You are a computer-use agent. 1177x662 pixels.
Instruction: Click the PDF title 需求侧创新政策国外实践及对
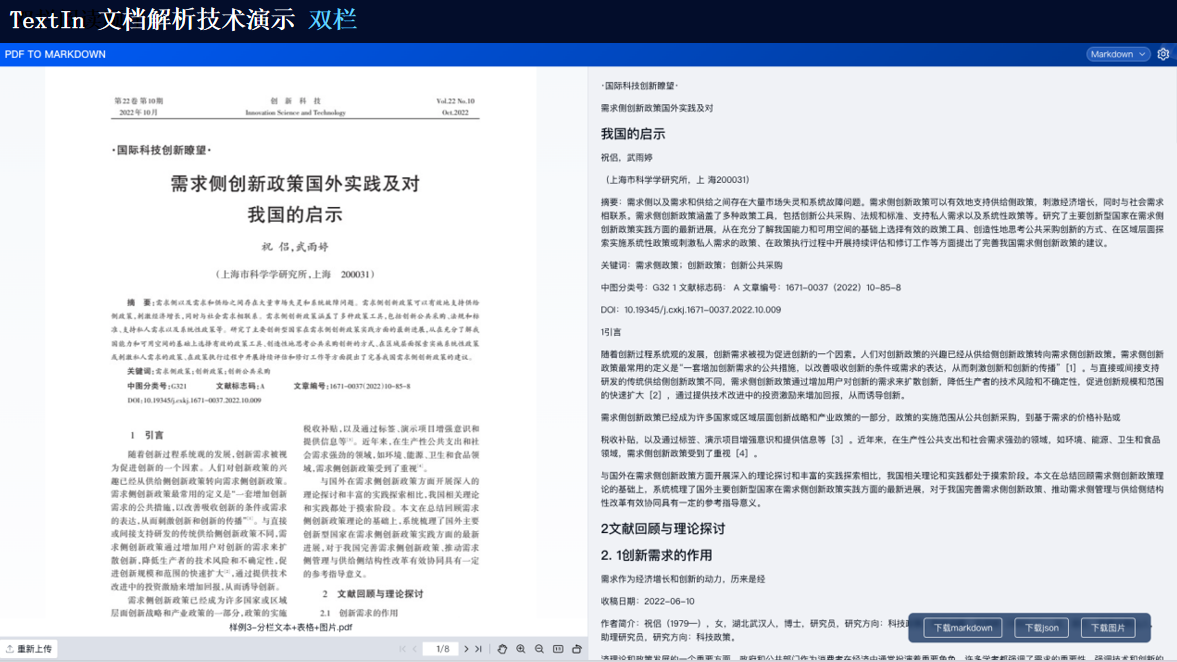[295, 184]
